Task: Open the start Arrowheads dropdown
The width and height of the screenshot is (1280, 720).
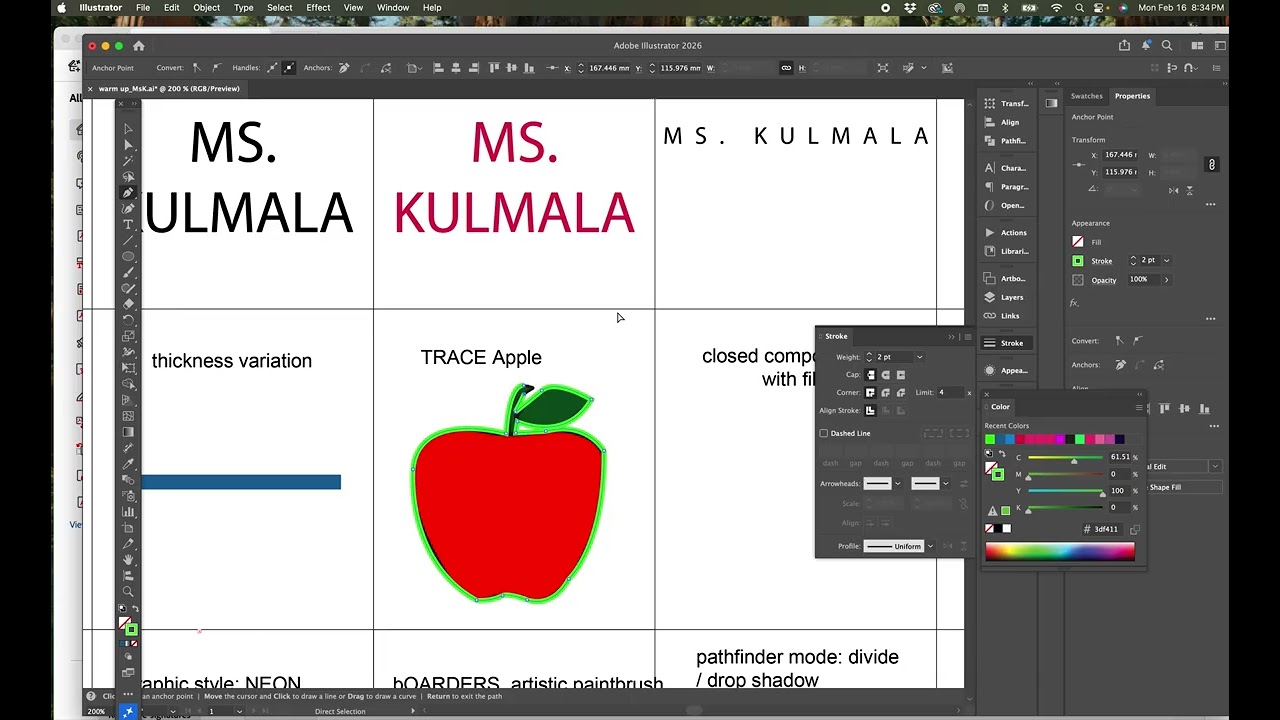Action: pos(897,484)
